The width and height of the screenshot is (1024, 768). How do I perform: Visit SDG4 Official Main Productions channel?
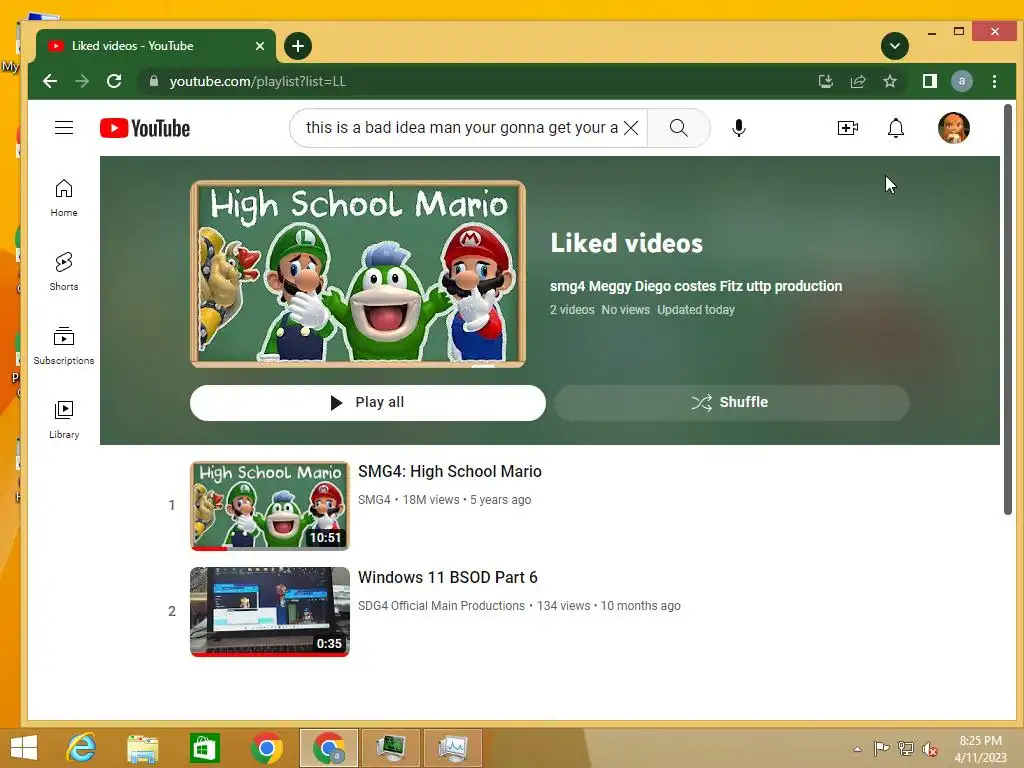[x=441, y=605]
